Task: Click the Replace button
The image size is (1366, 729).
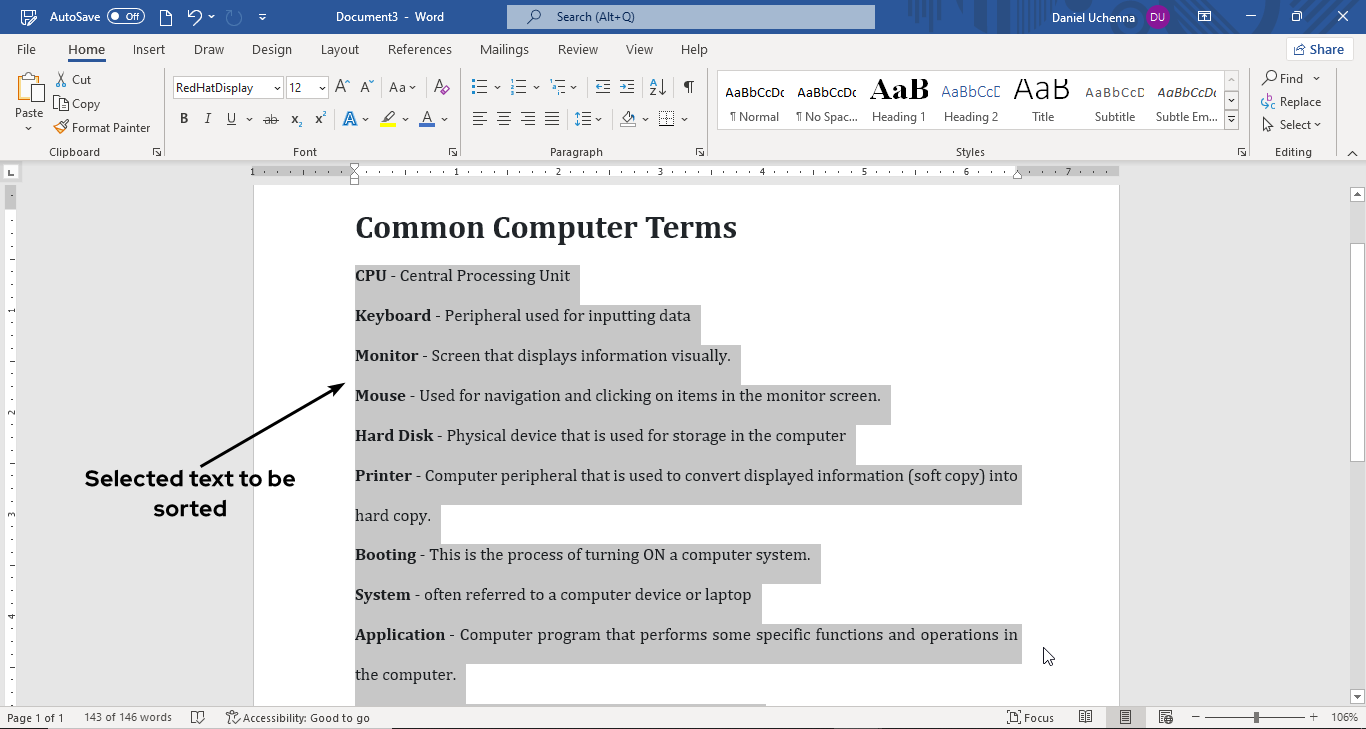Action: point(1291,101)
